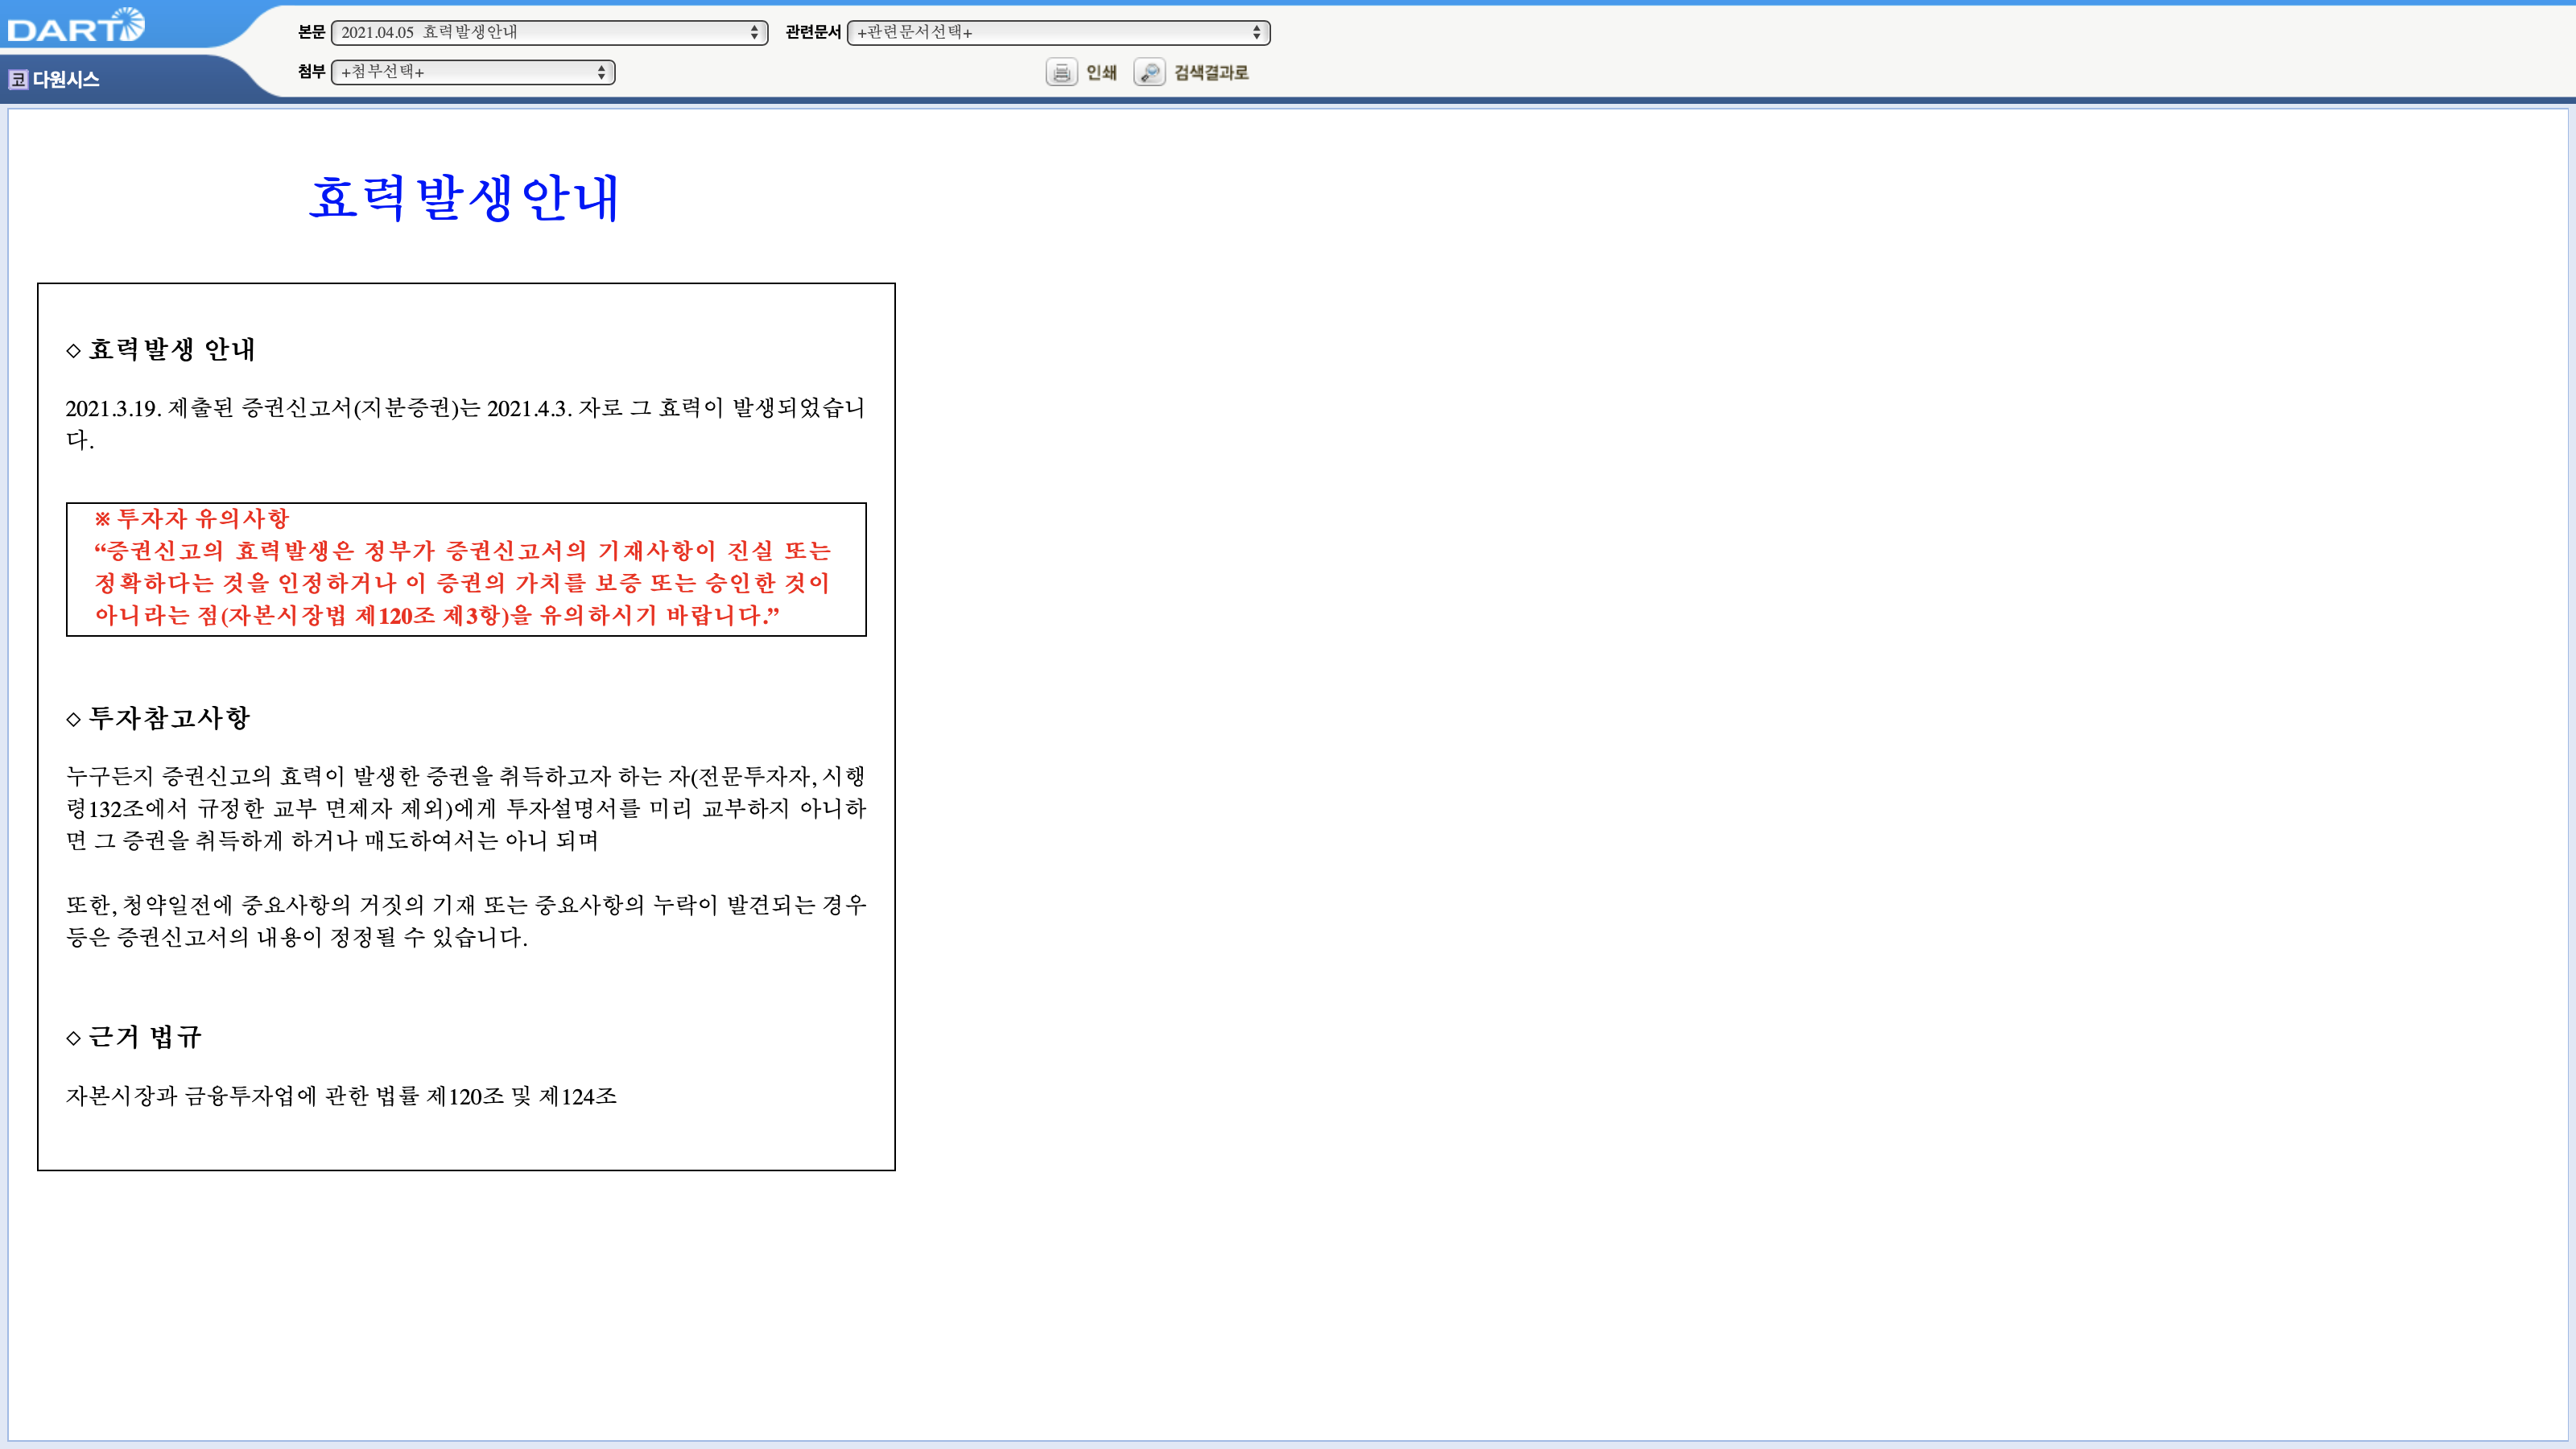Click the ◇ 근거 법규 section heading
This screenshot has height=1449, width=2576.
point(135,1037)
